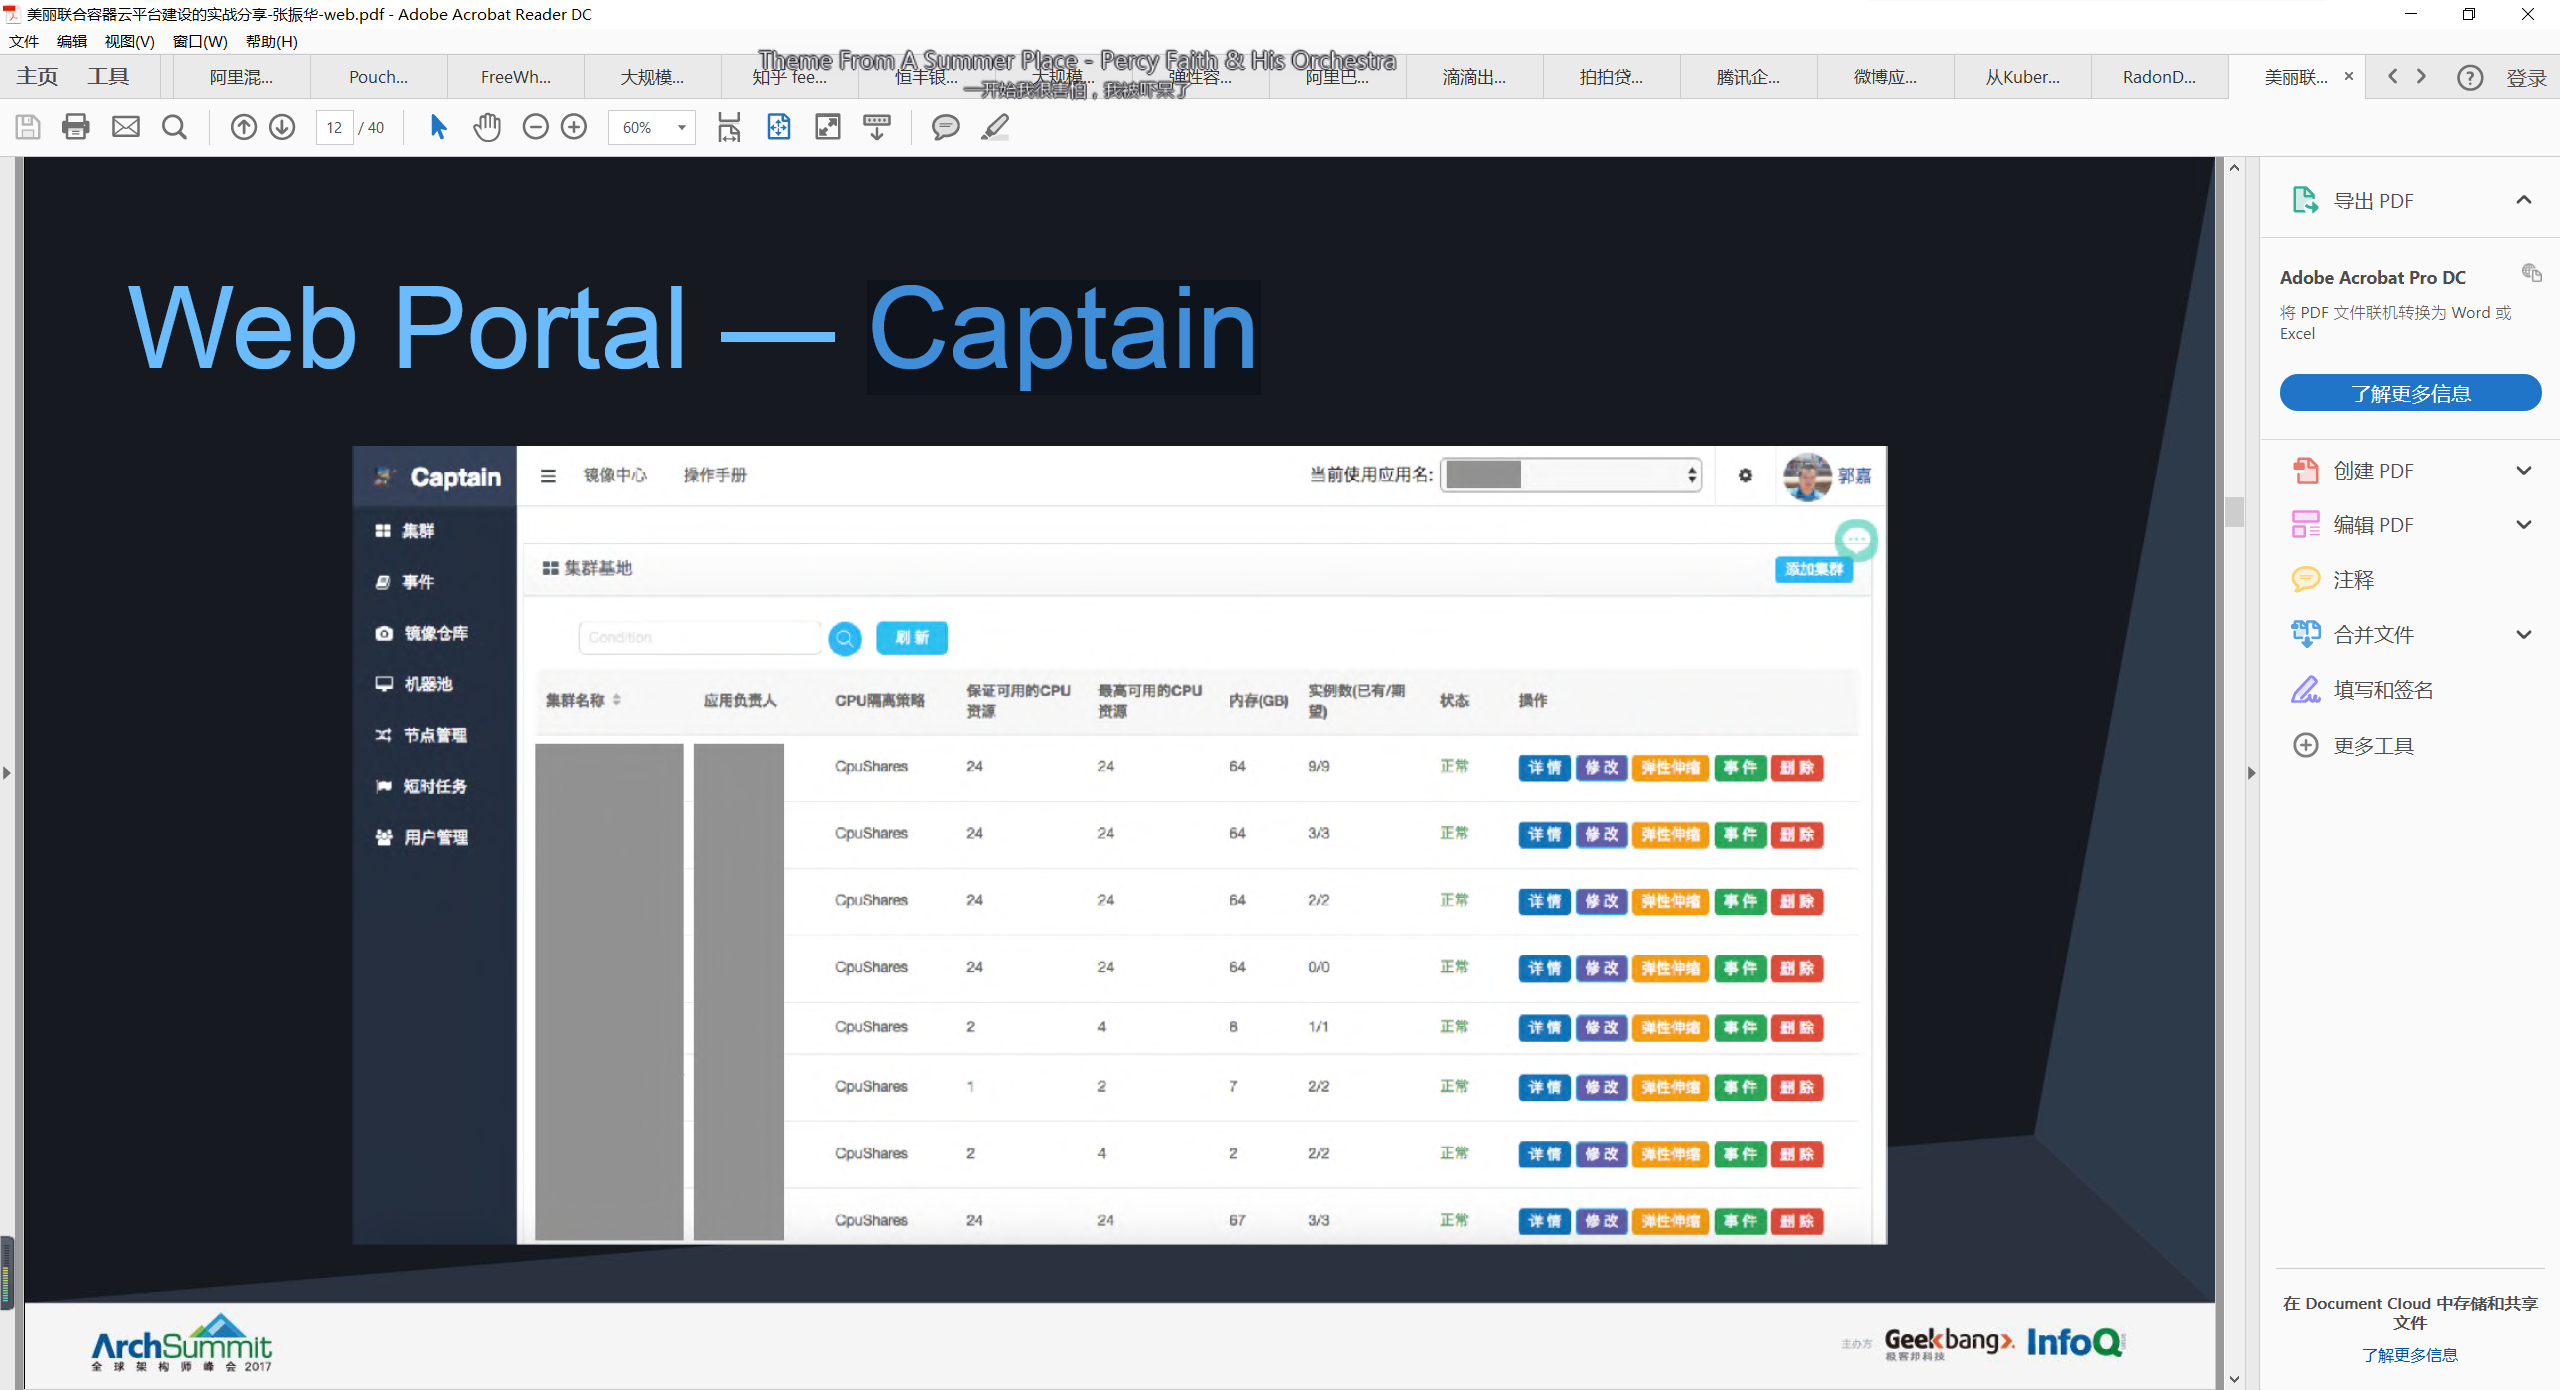Switch to the FreeWh... document tab

point(516,77)
